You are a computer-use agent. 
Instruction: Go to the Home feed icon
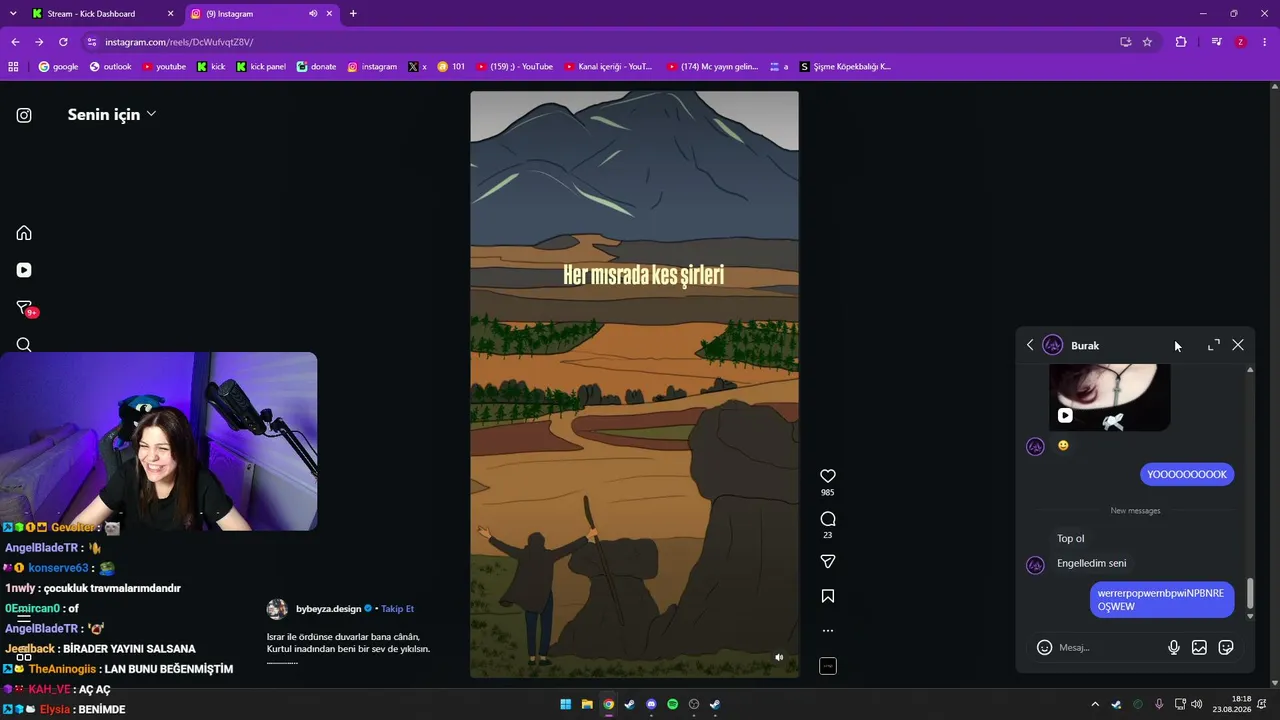click(24, 233)
